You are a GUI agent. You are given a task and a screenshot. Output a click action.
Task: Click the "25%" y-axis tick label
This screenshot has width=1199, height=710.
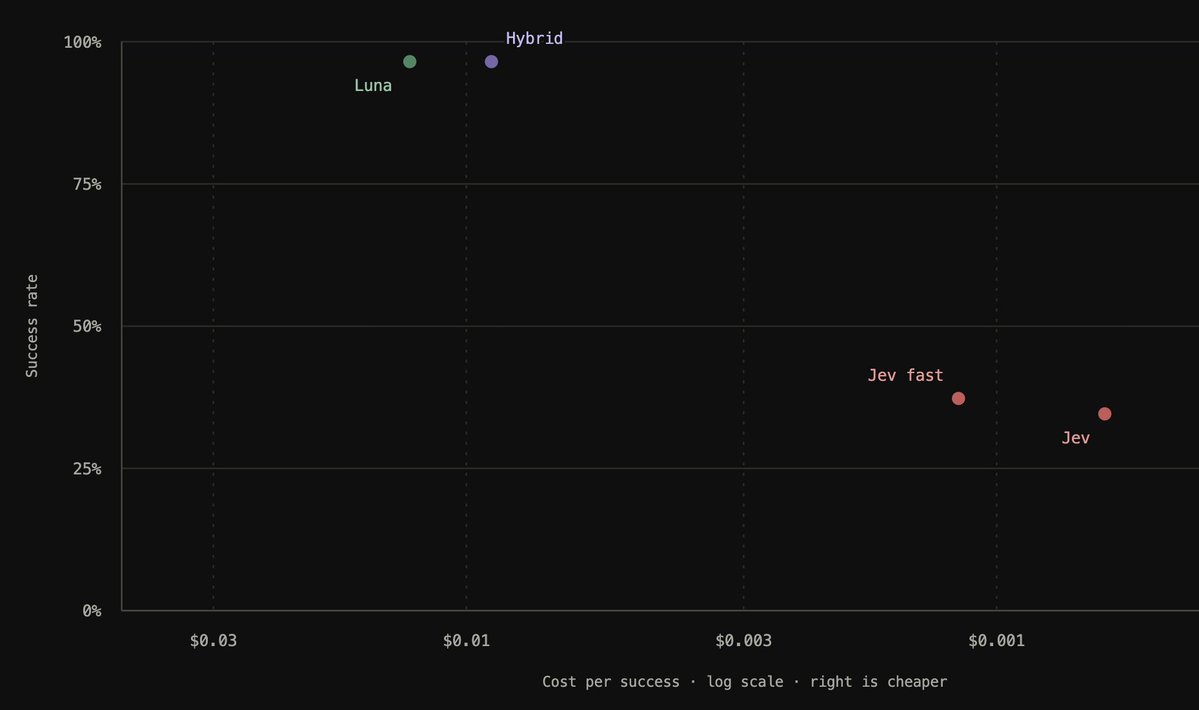[87, 468]
